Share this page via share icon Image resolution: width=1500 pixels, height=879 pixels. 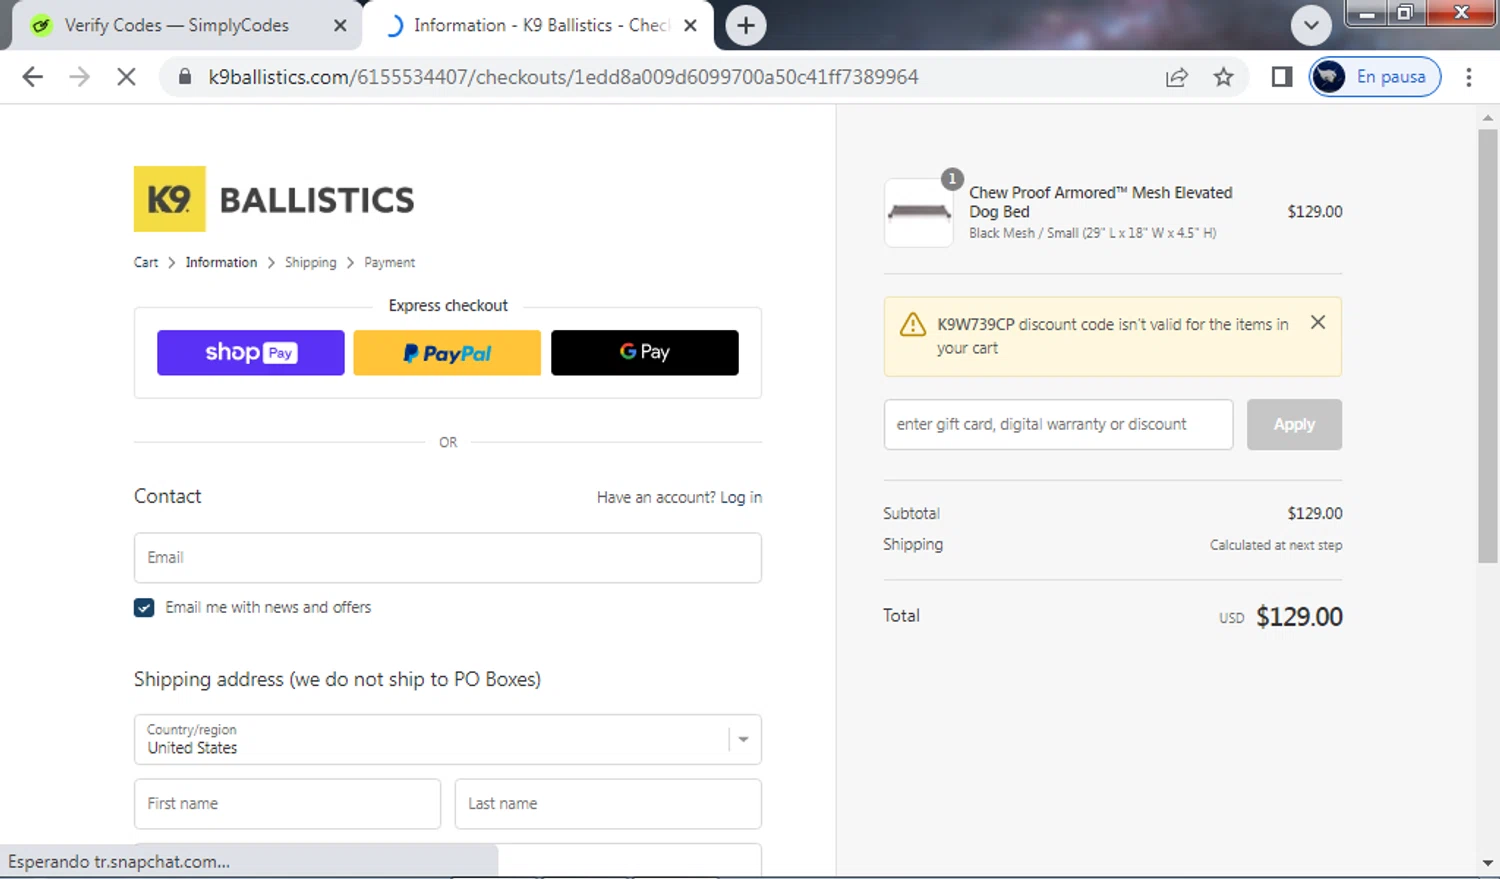1177,77
